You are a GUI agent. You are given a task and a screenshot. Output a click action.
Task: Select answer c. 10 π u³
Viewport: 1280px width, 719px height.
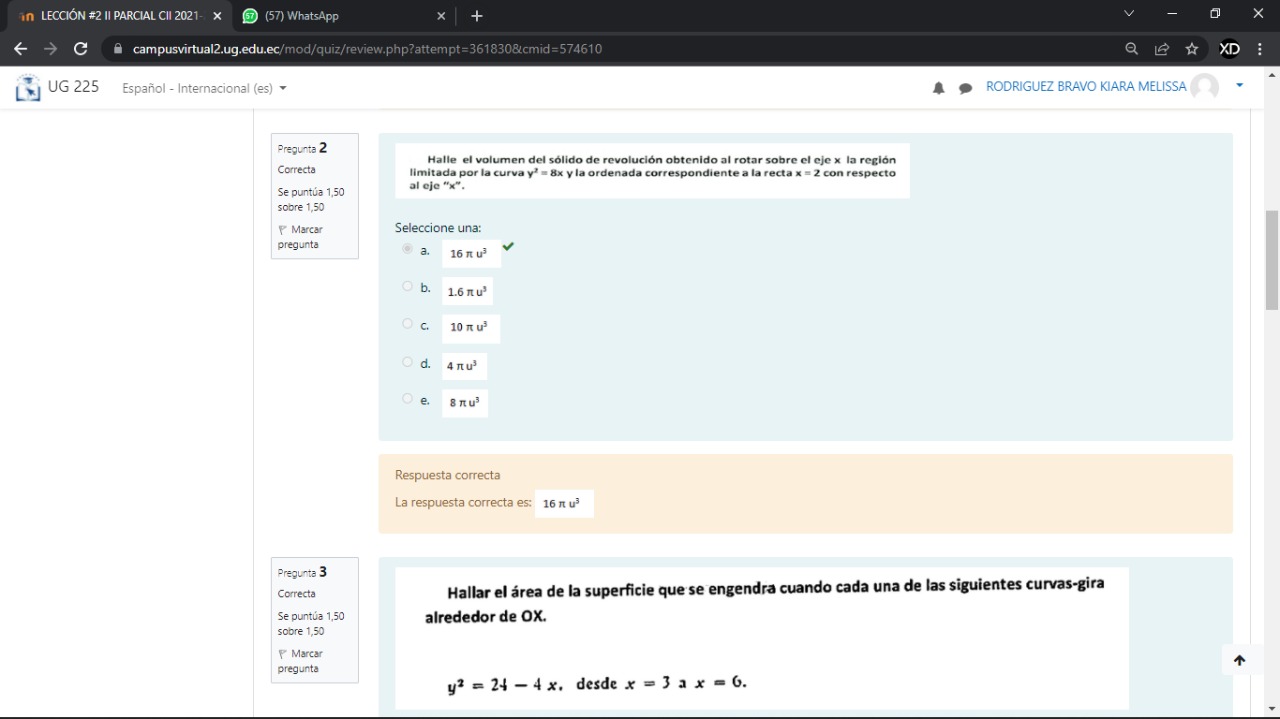[407, 324]
